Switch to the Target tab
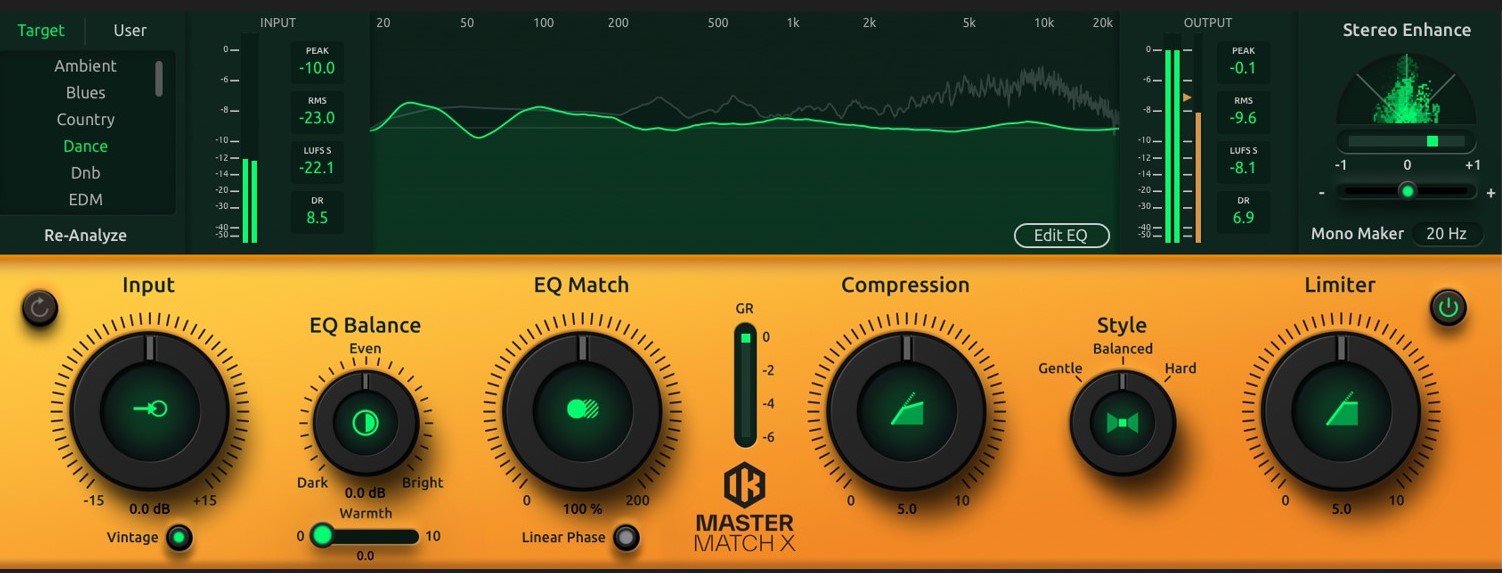Screen dimensions: 1502x573 tap(41, 30)
